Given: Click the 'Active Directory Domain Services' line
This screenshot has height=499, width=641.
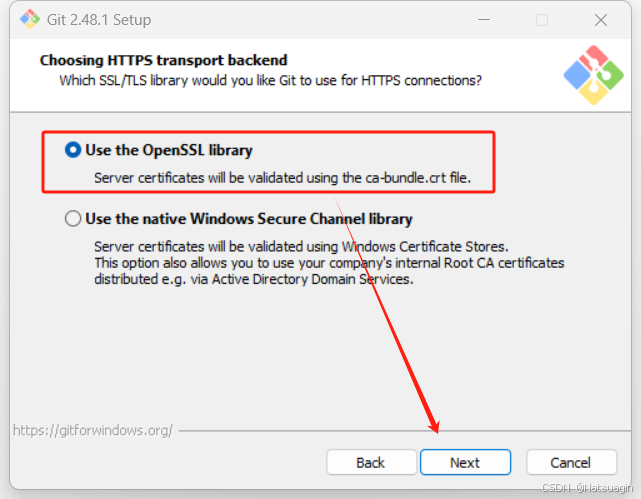Looking at the screenshot, I should click(254, 279).
